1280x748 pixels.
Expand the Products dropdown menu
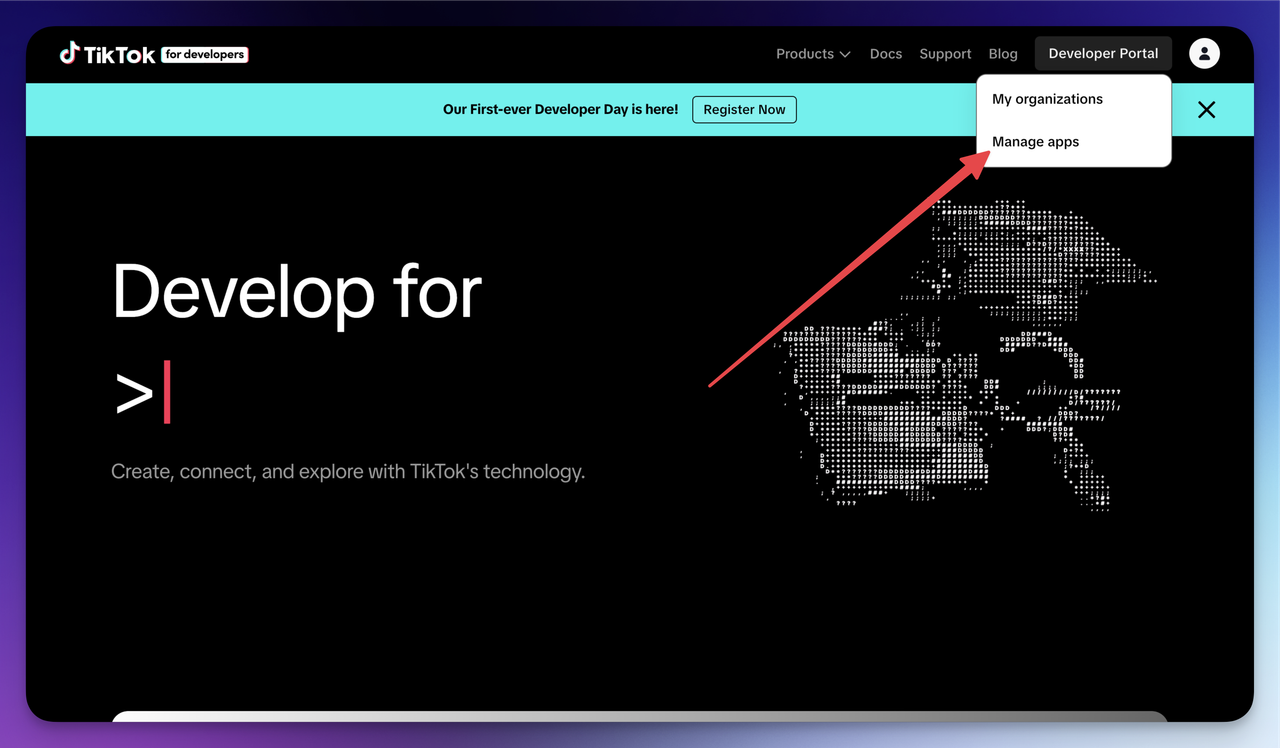pyautogui.click(x=813, y=54)
